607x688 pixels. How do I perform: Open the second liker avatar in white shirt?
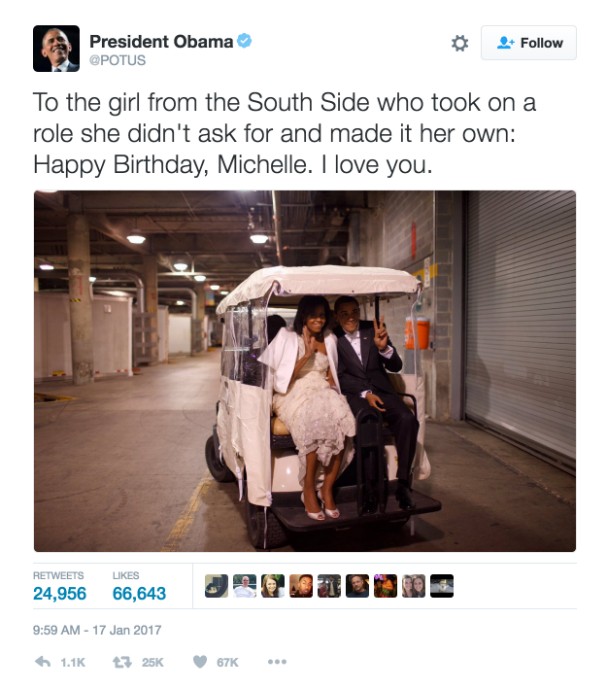(244, 586)
